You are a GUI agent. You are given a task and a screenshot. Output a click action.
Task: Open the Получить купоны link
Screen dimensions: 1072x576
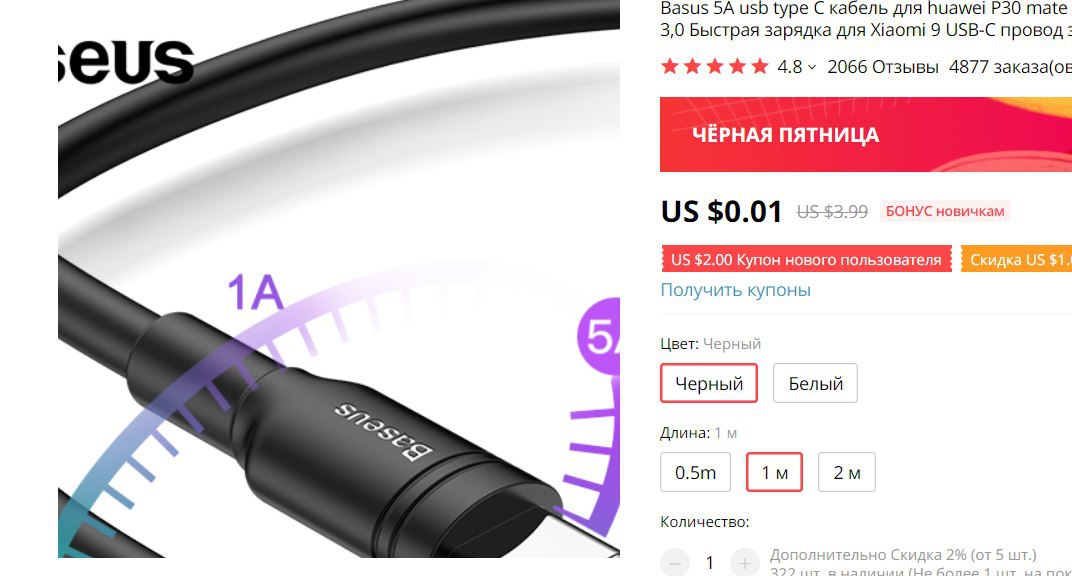[735, 290]
